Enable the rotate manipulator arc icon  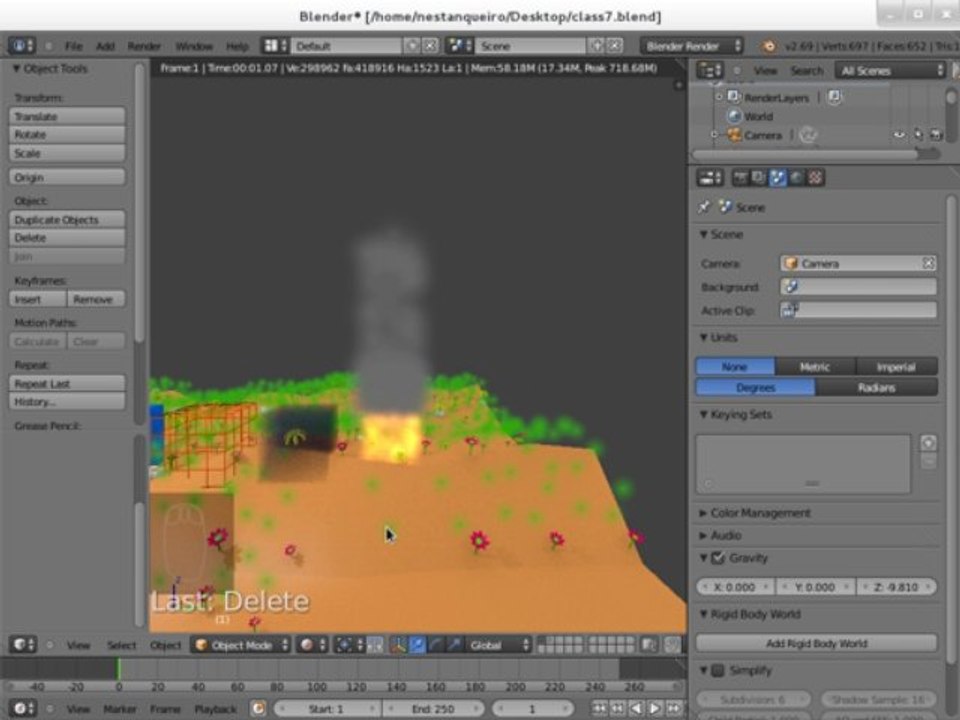[x=436, y=645]
